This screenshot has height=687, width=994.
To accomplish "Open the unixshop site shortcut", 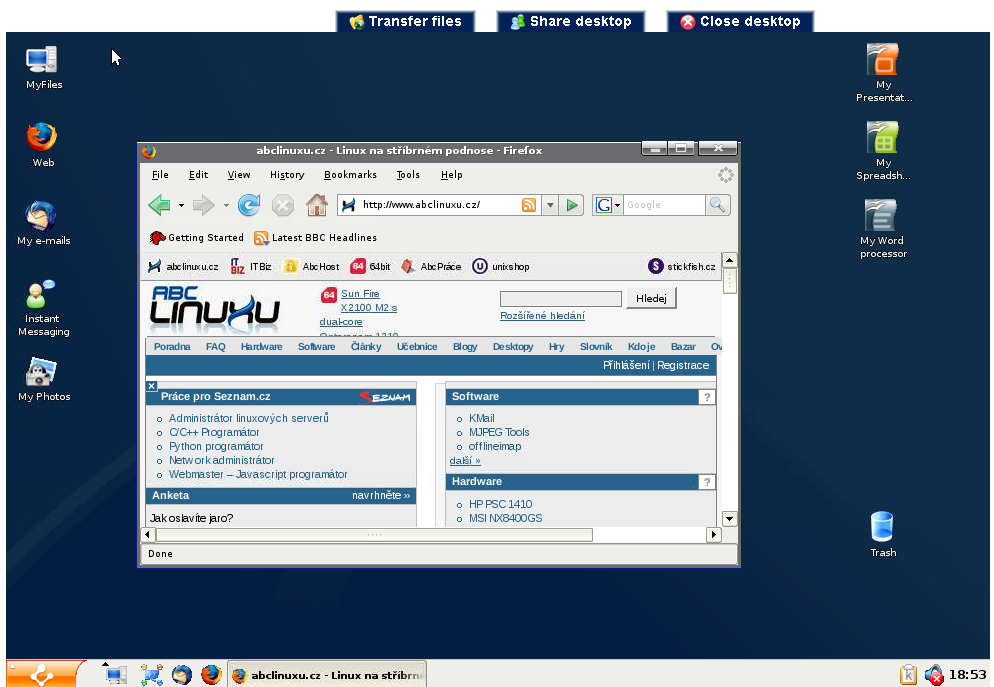I will click(x=501, y=267).
